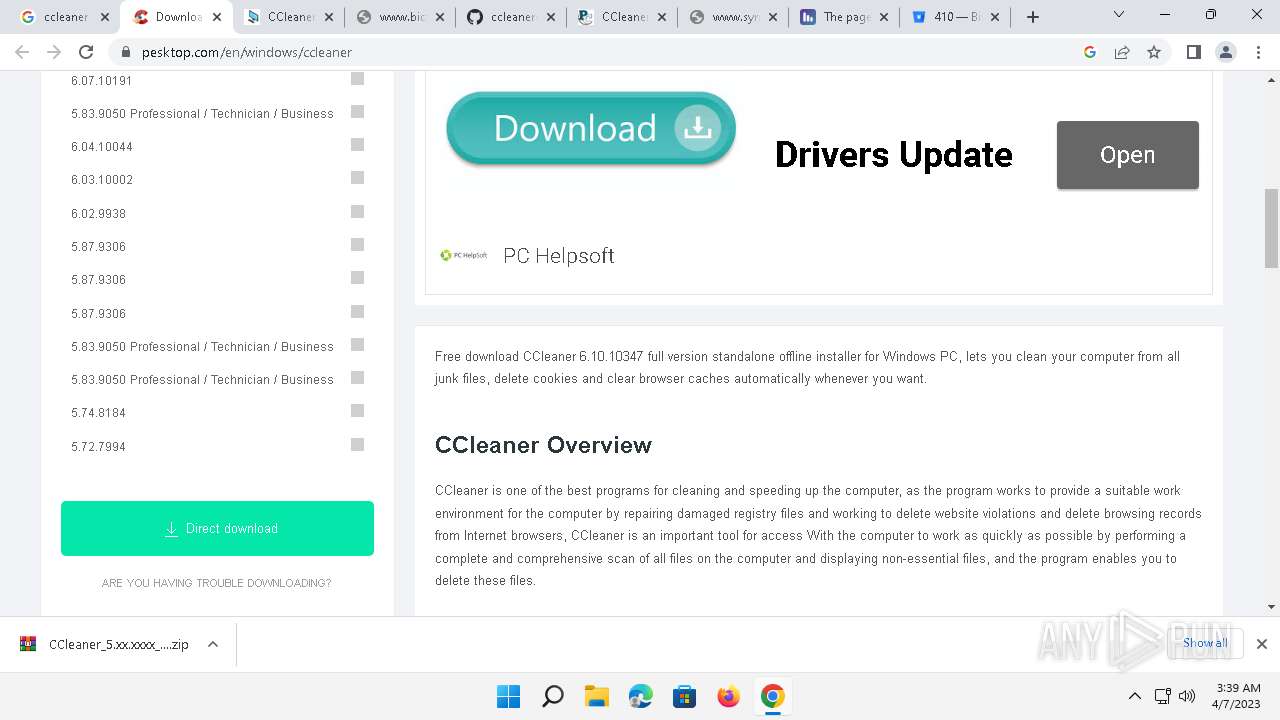Click the address bar URL
1280x720 pixels.
pos(247,52)
